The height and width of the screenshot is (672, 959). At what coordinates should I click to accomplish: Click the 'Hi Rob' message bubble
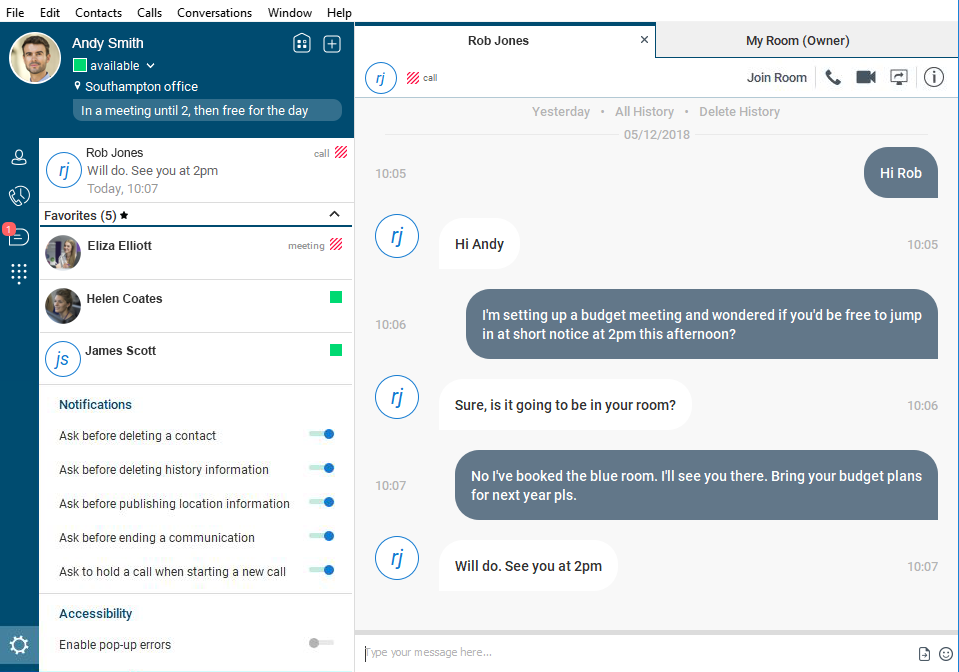pos(900,172)
